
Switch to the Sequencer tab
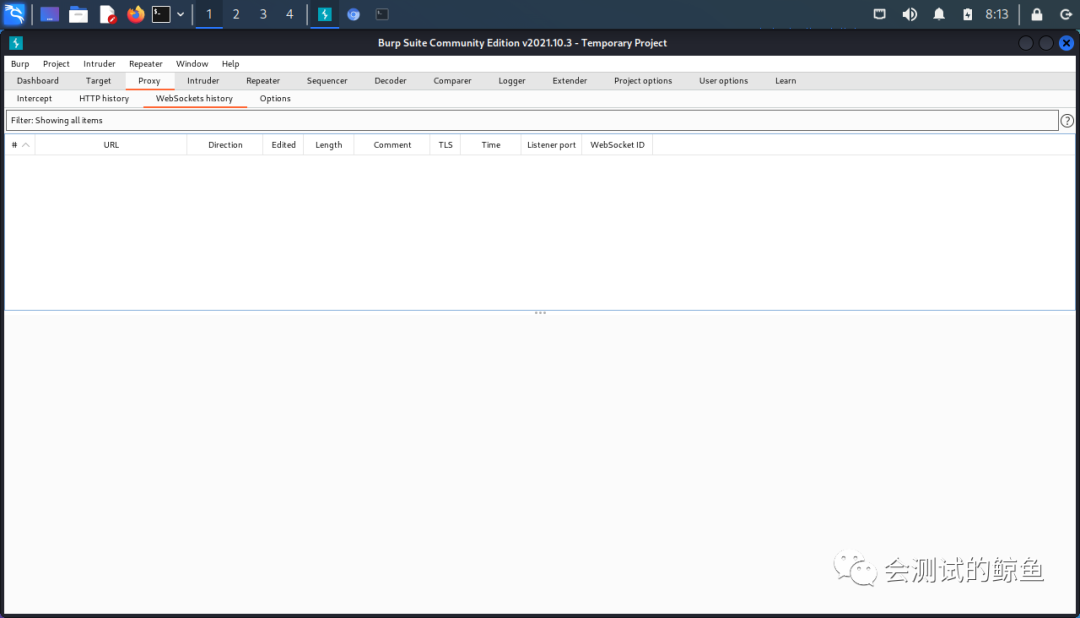point(327,81)
